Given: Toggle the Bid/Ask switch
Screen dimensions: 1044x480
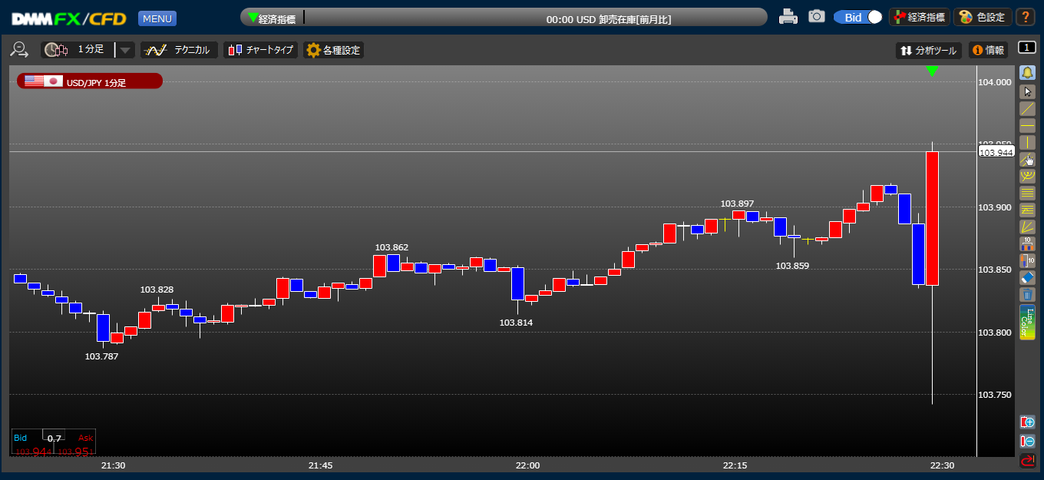Looking at the screenshot, I should 858,17.
